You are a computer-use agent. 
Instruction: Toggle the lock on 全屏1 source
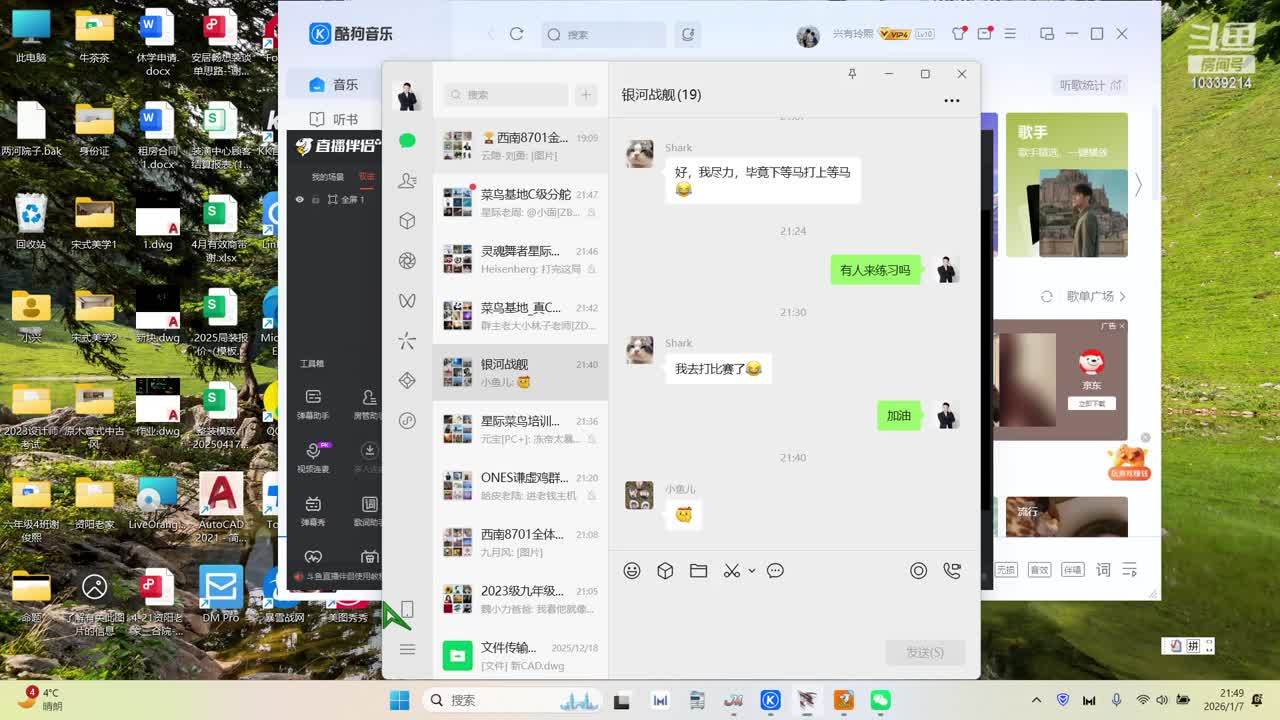(316, 200)
